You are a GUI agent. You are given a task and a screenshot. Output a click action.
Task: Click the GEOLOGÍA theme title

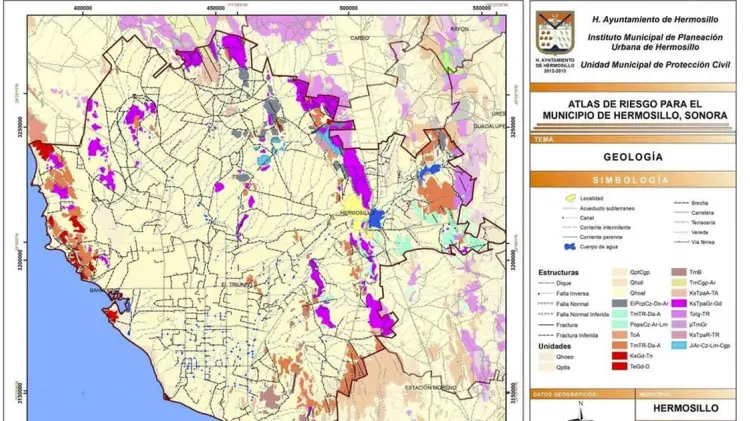tap(632, 157)
